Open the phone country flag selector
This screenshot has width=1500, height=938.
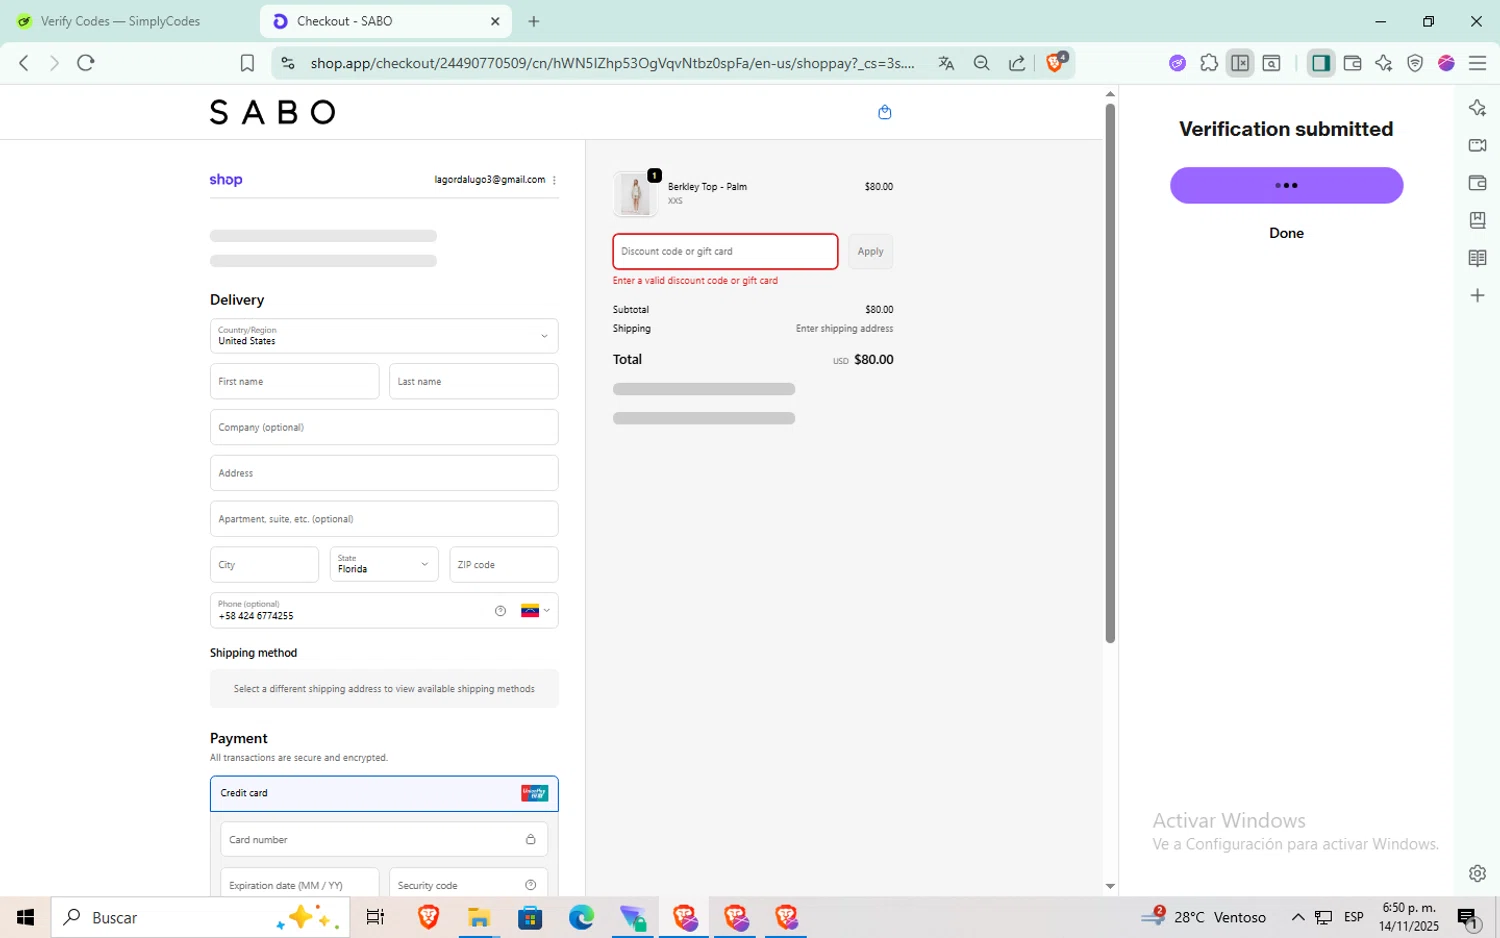(535, 611)
